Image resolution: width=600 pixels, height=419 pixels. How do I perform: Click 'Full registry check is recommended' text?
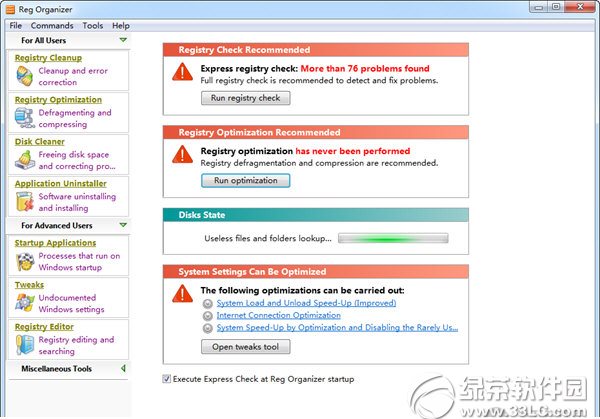click(319, 80)
